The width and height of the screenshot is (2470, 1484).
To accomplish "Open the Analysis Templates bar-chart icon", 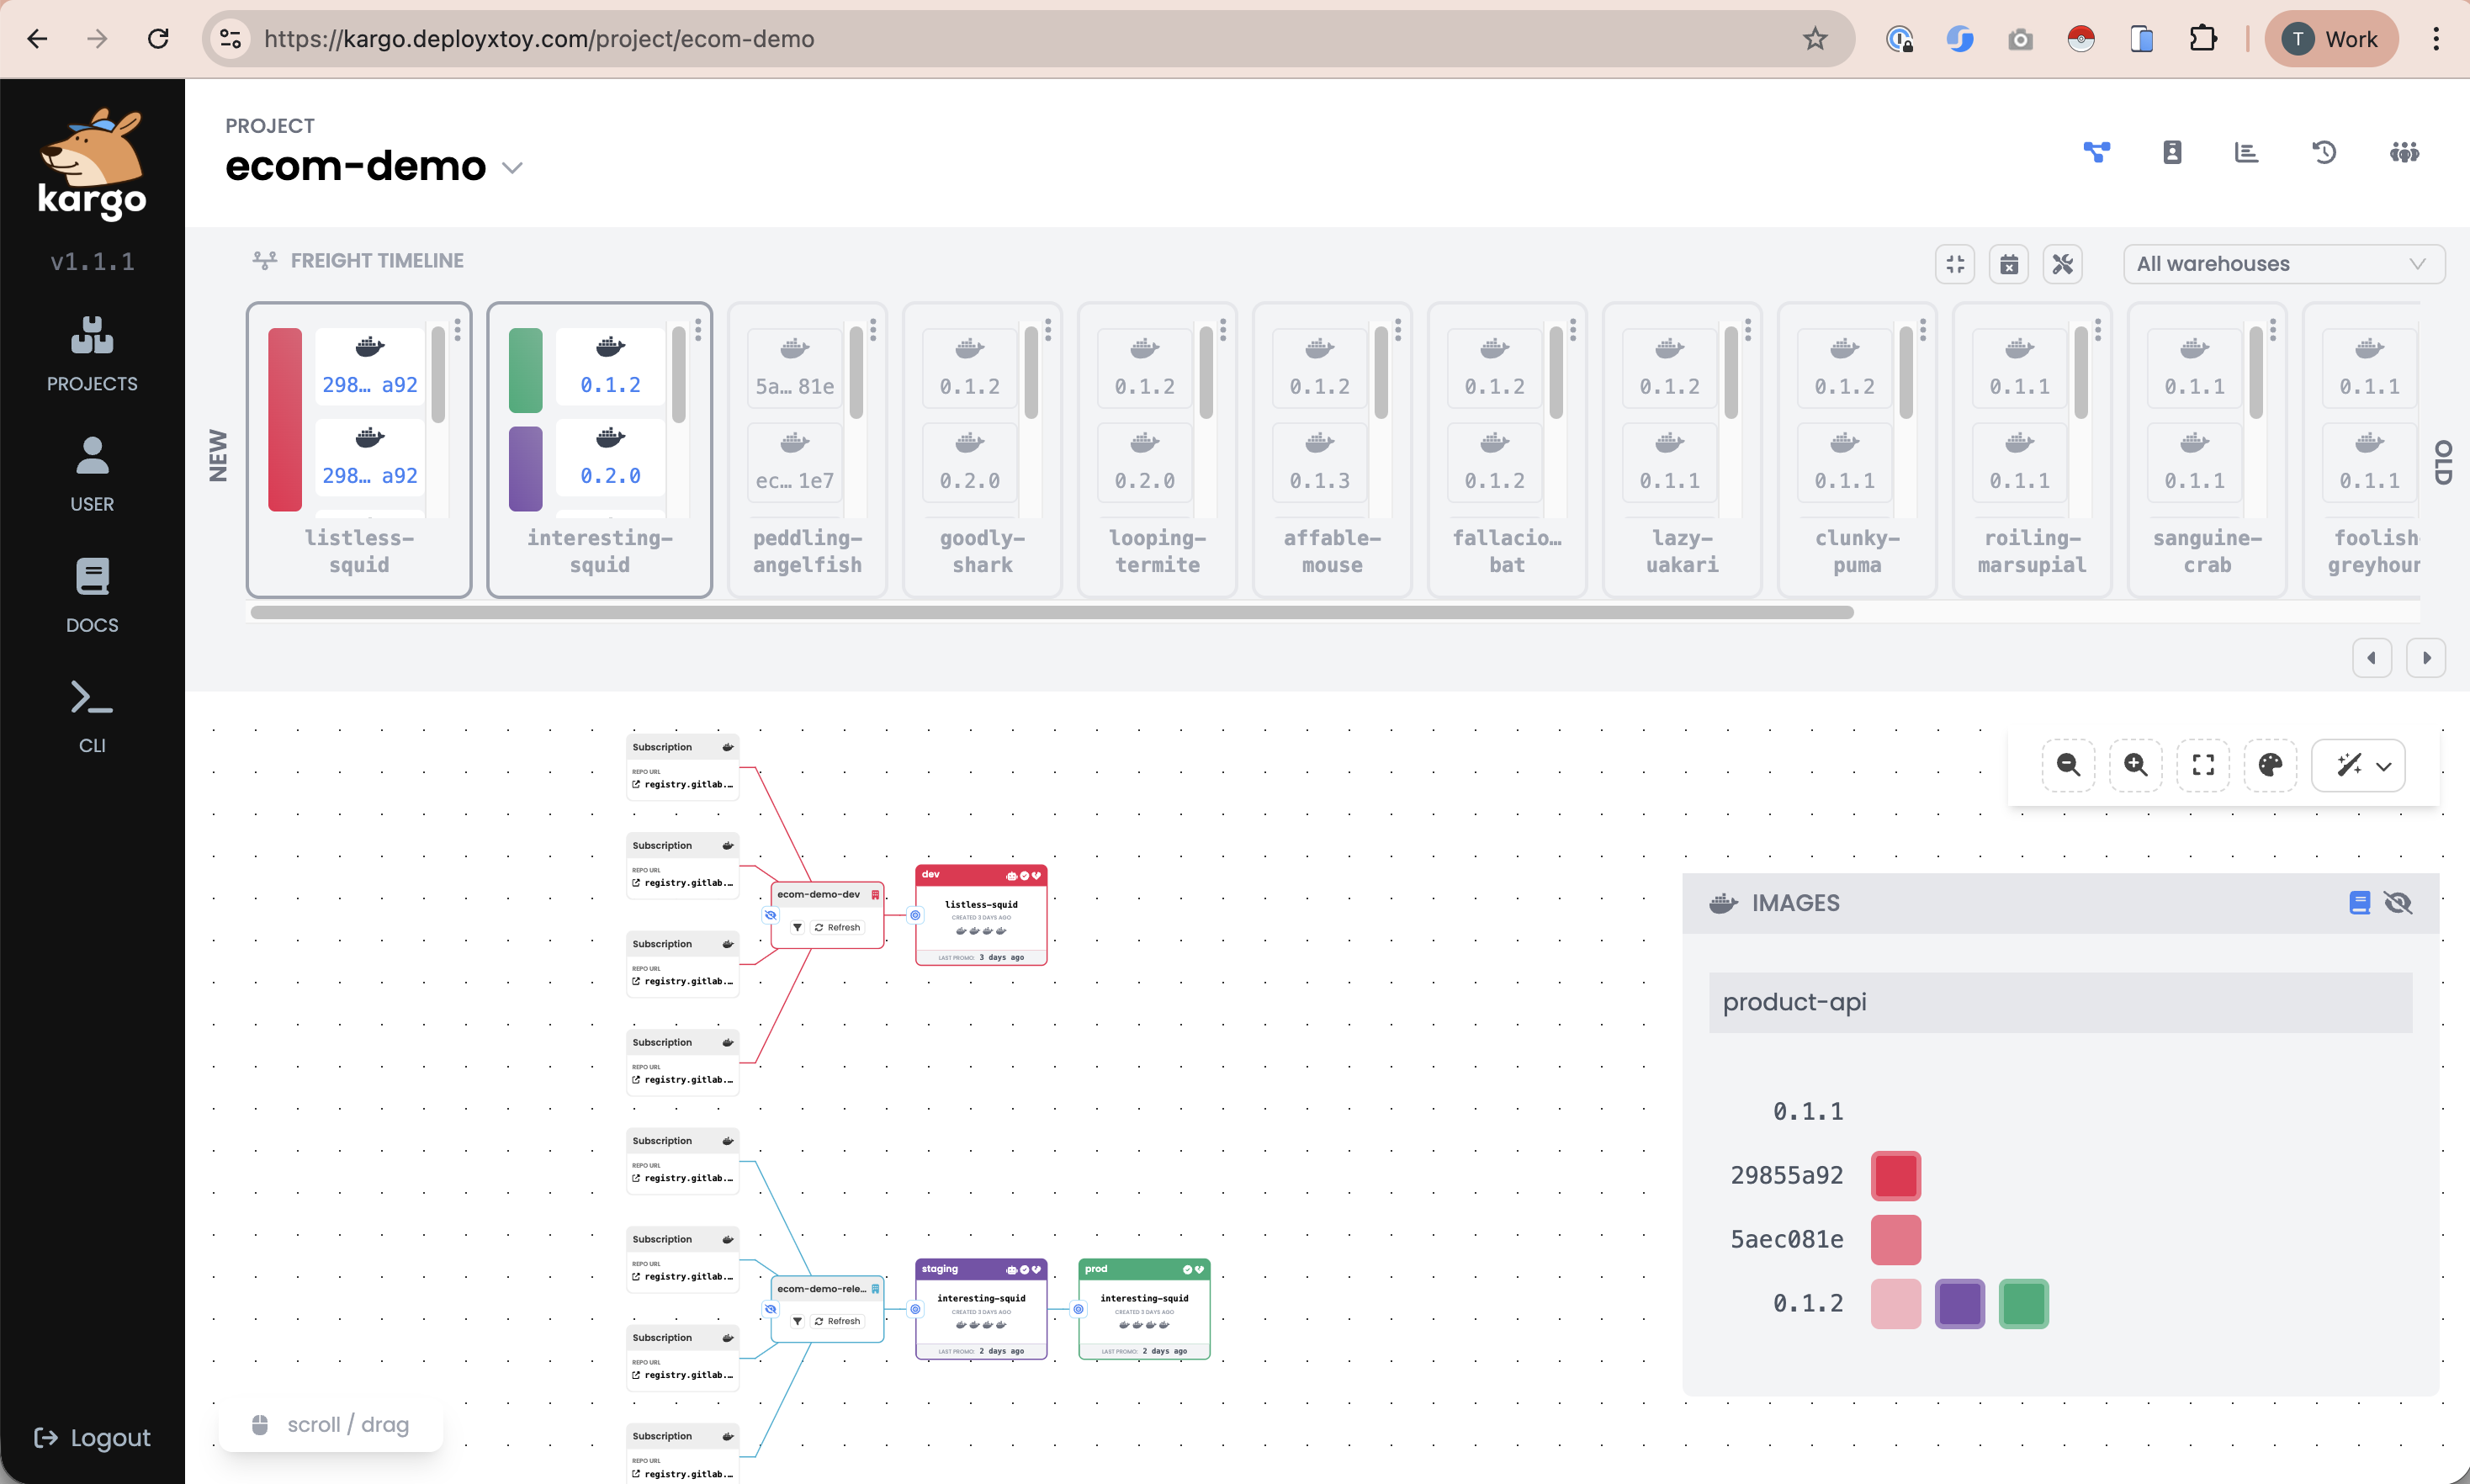I will (2246, 152).
